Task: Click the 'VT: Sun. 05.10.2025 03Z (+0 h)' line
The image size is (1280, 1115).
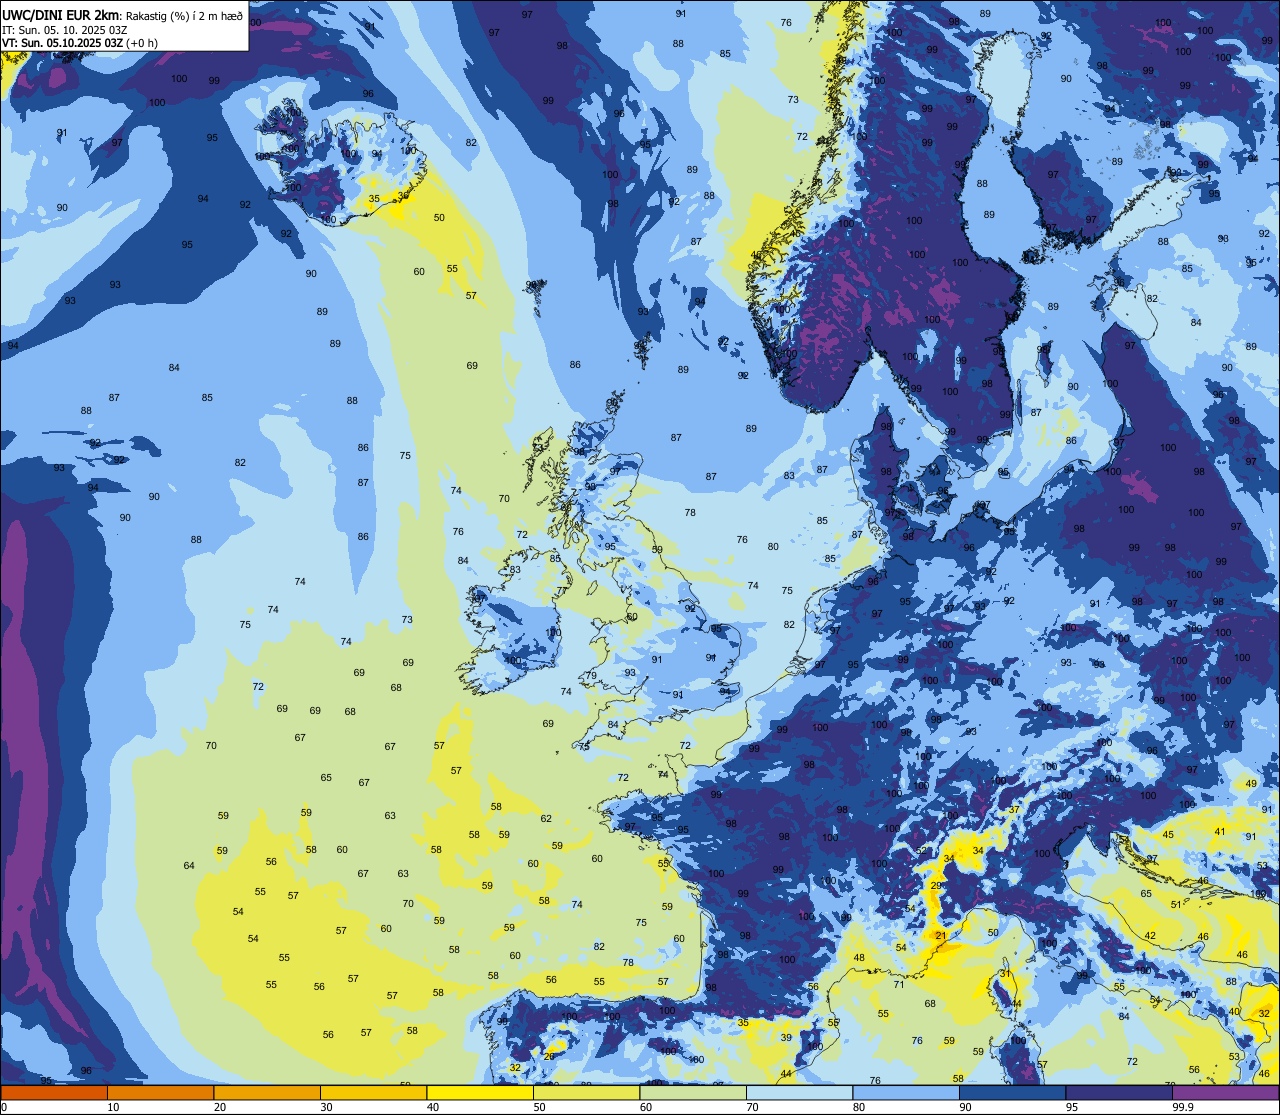Action: pos(79,43)
